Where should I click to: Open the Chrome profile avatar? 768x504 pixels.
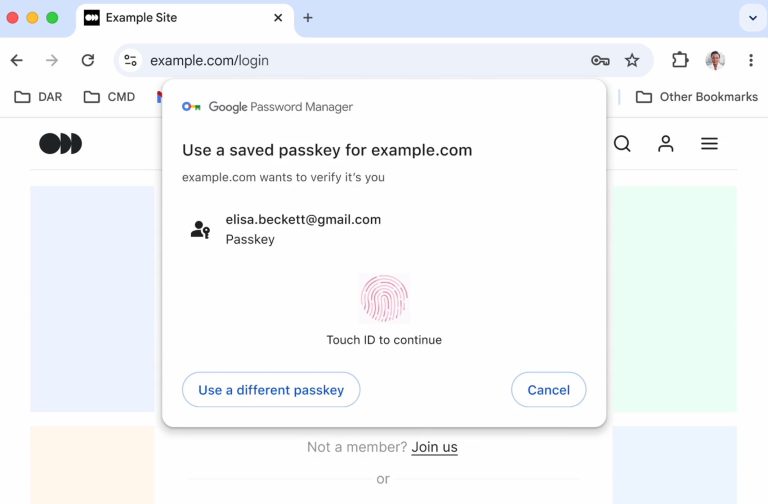click(715, 60)
